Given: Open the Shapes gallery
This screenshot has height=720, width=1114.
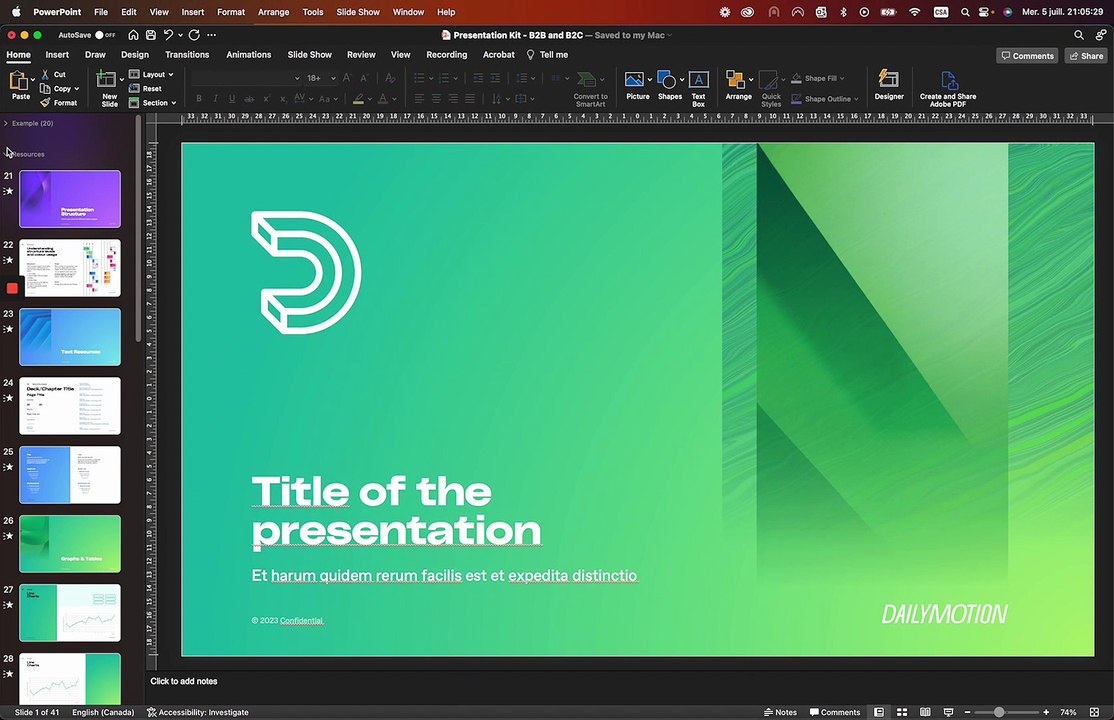Looking at the screenshot, I should tap(667, 86).
